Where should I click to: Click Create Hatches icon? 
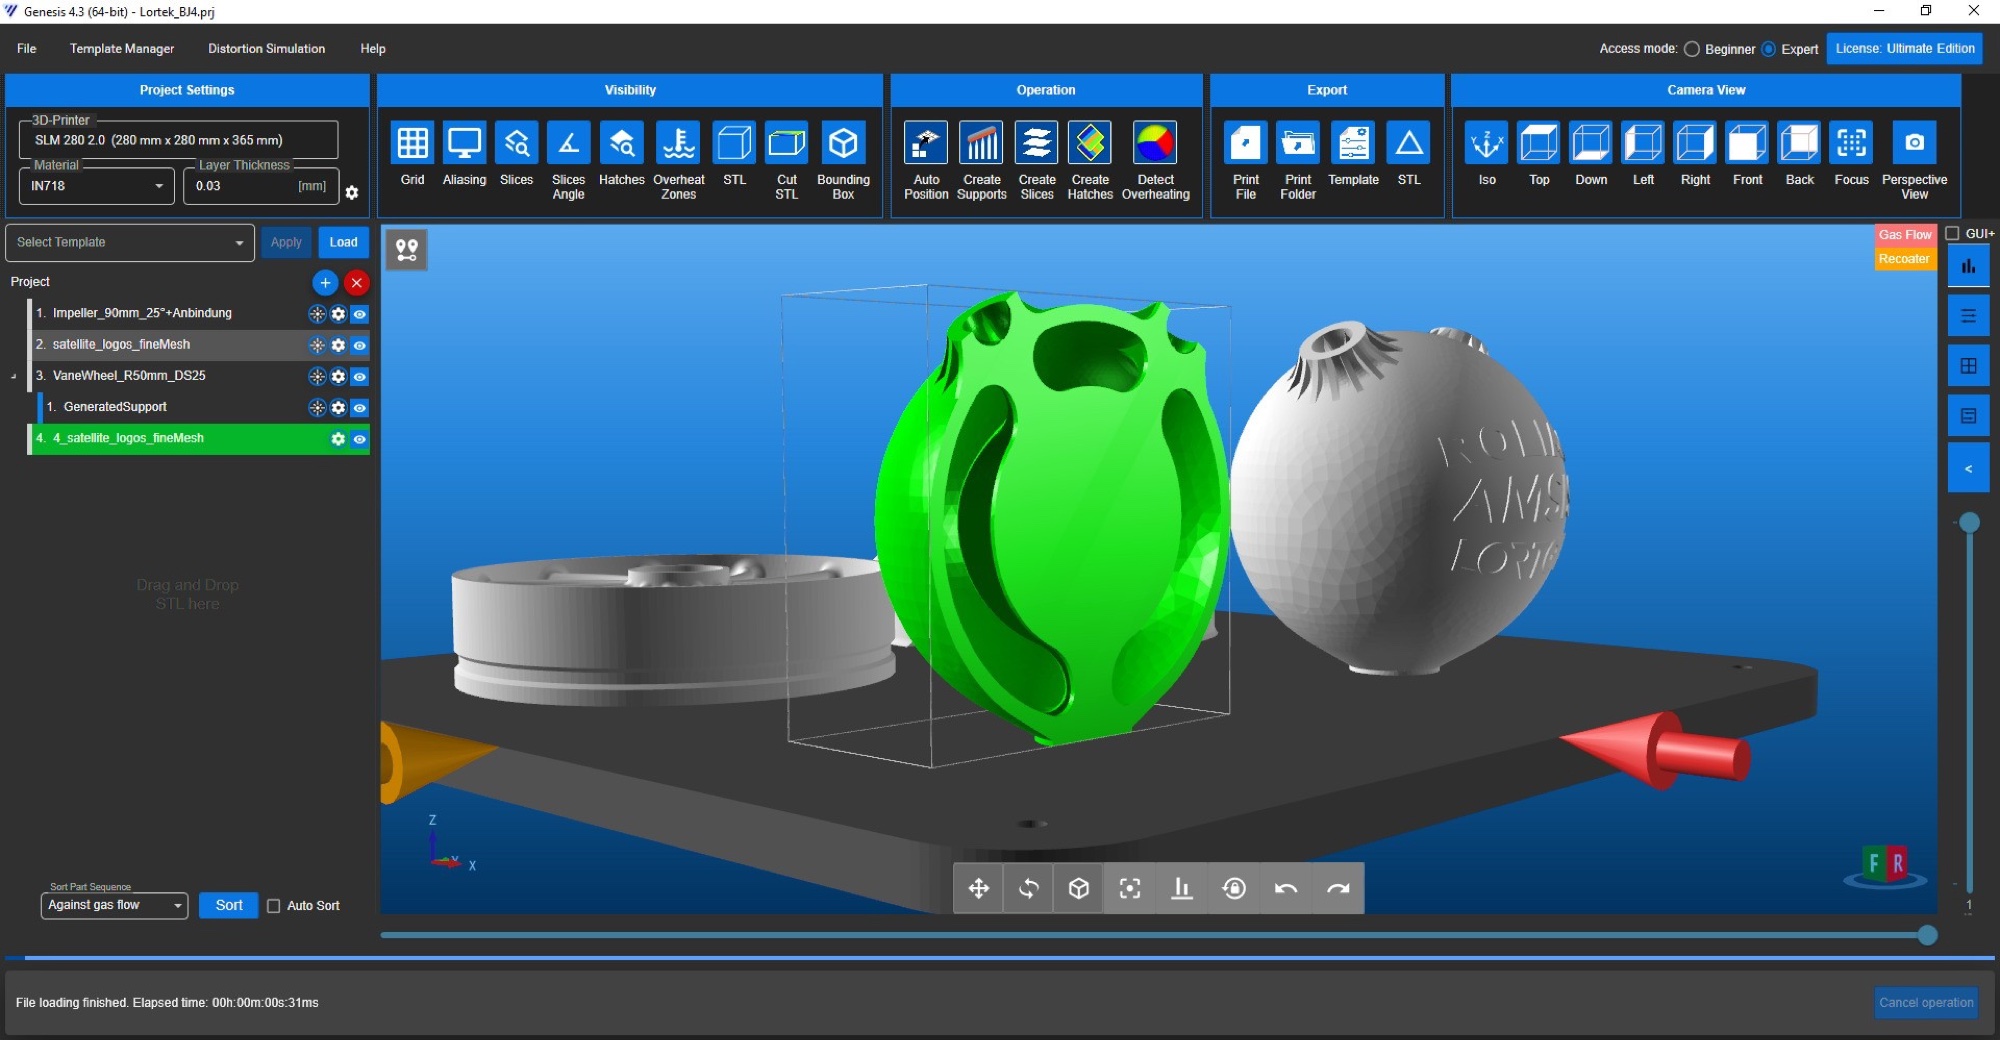[1090, 143]
